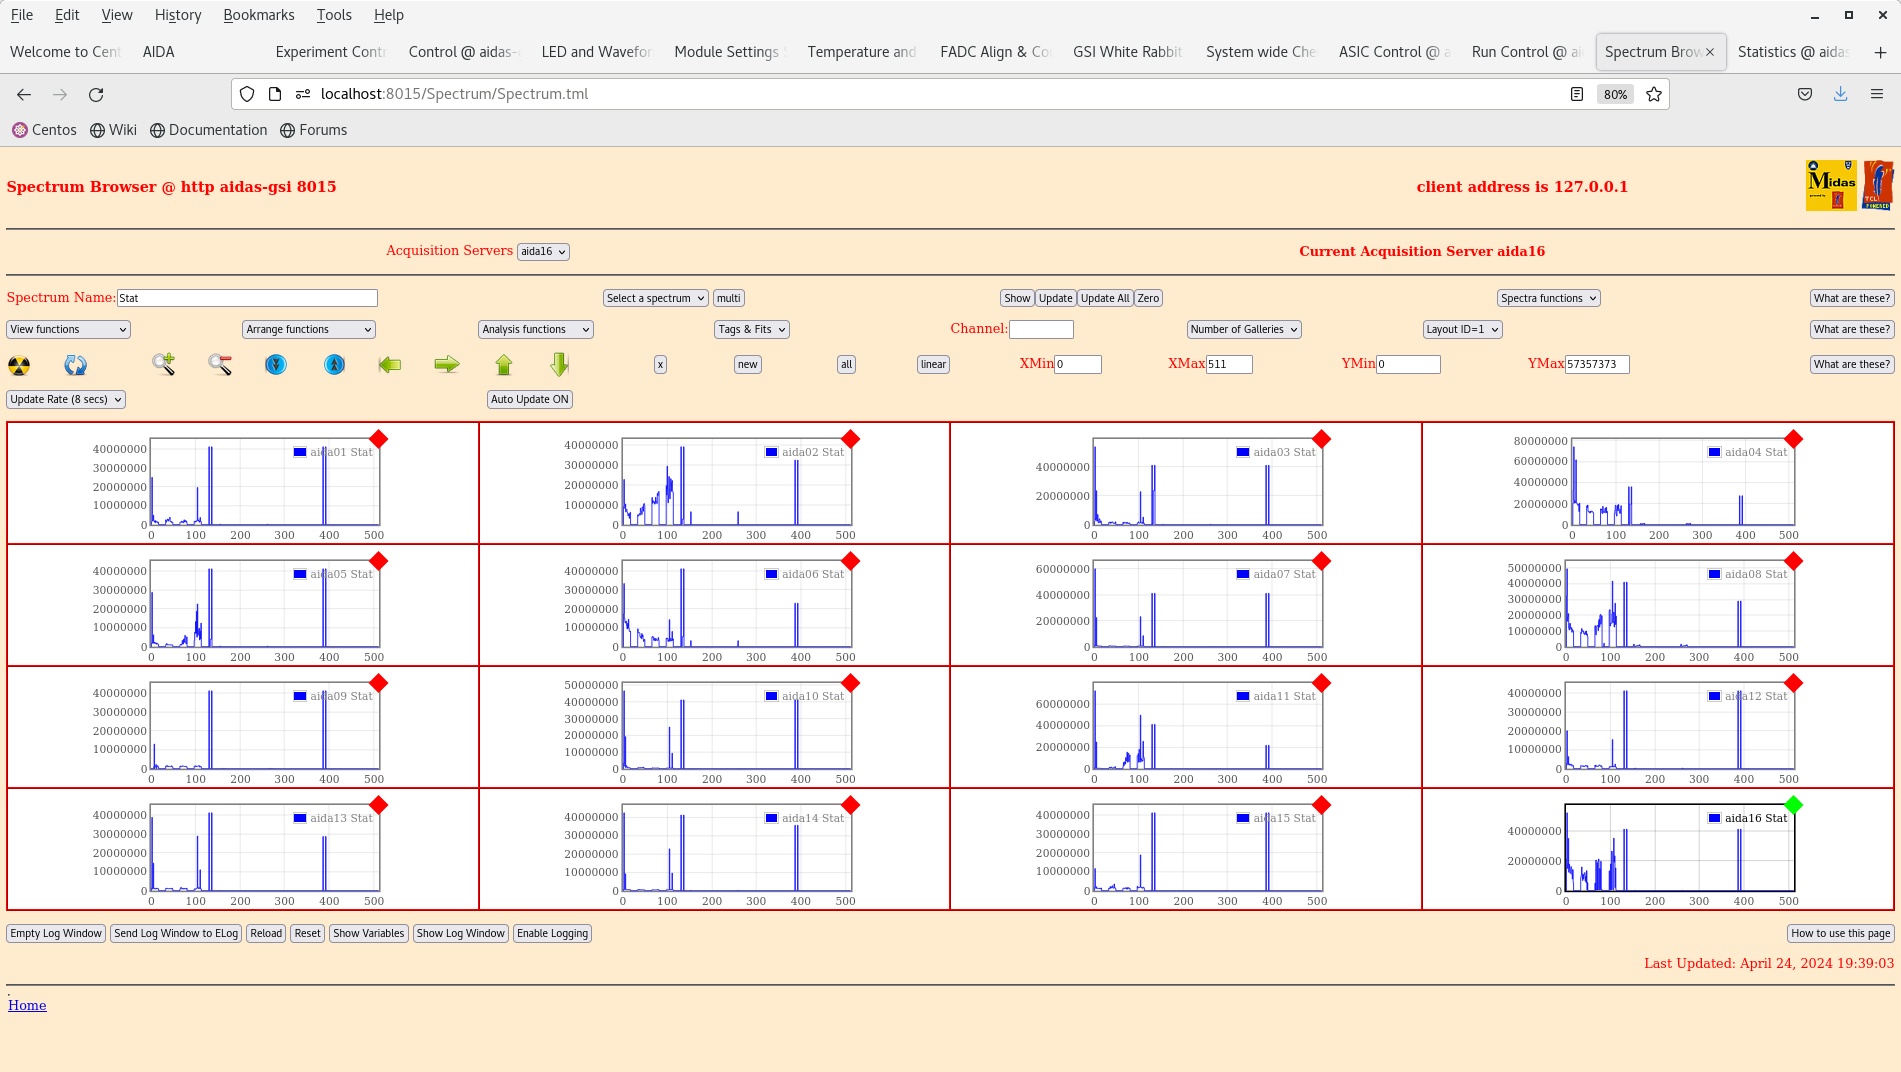This screenshot has height=1072, width=1901.
Task: Click the browser reload page icon
Action: pyautogui.click(x=96, y=94)
